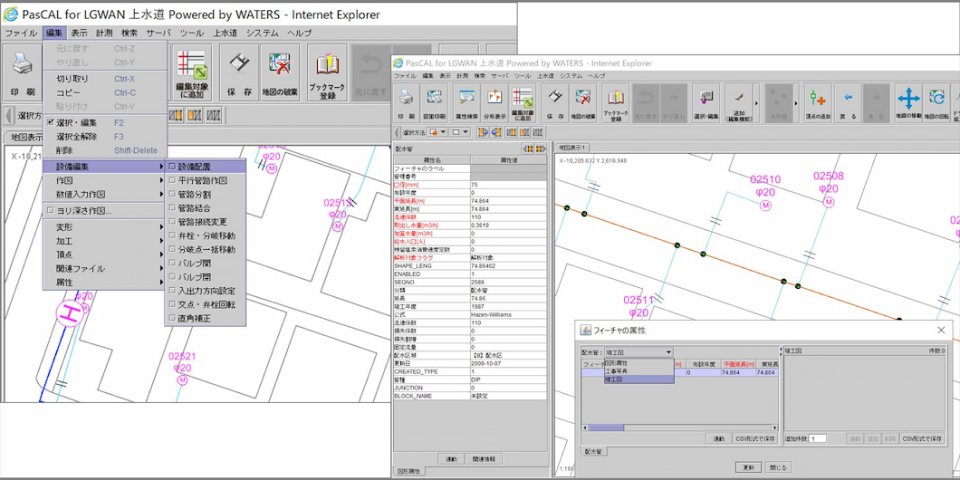Toggle the 選択・編集 checked menu item
The width and height of the screenshot is (960, 480).
pyautogui.click(x=105, y=122)
